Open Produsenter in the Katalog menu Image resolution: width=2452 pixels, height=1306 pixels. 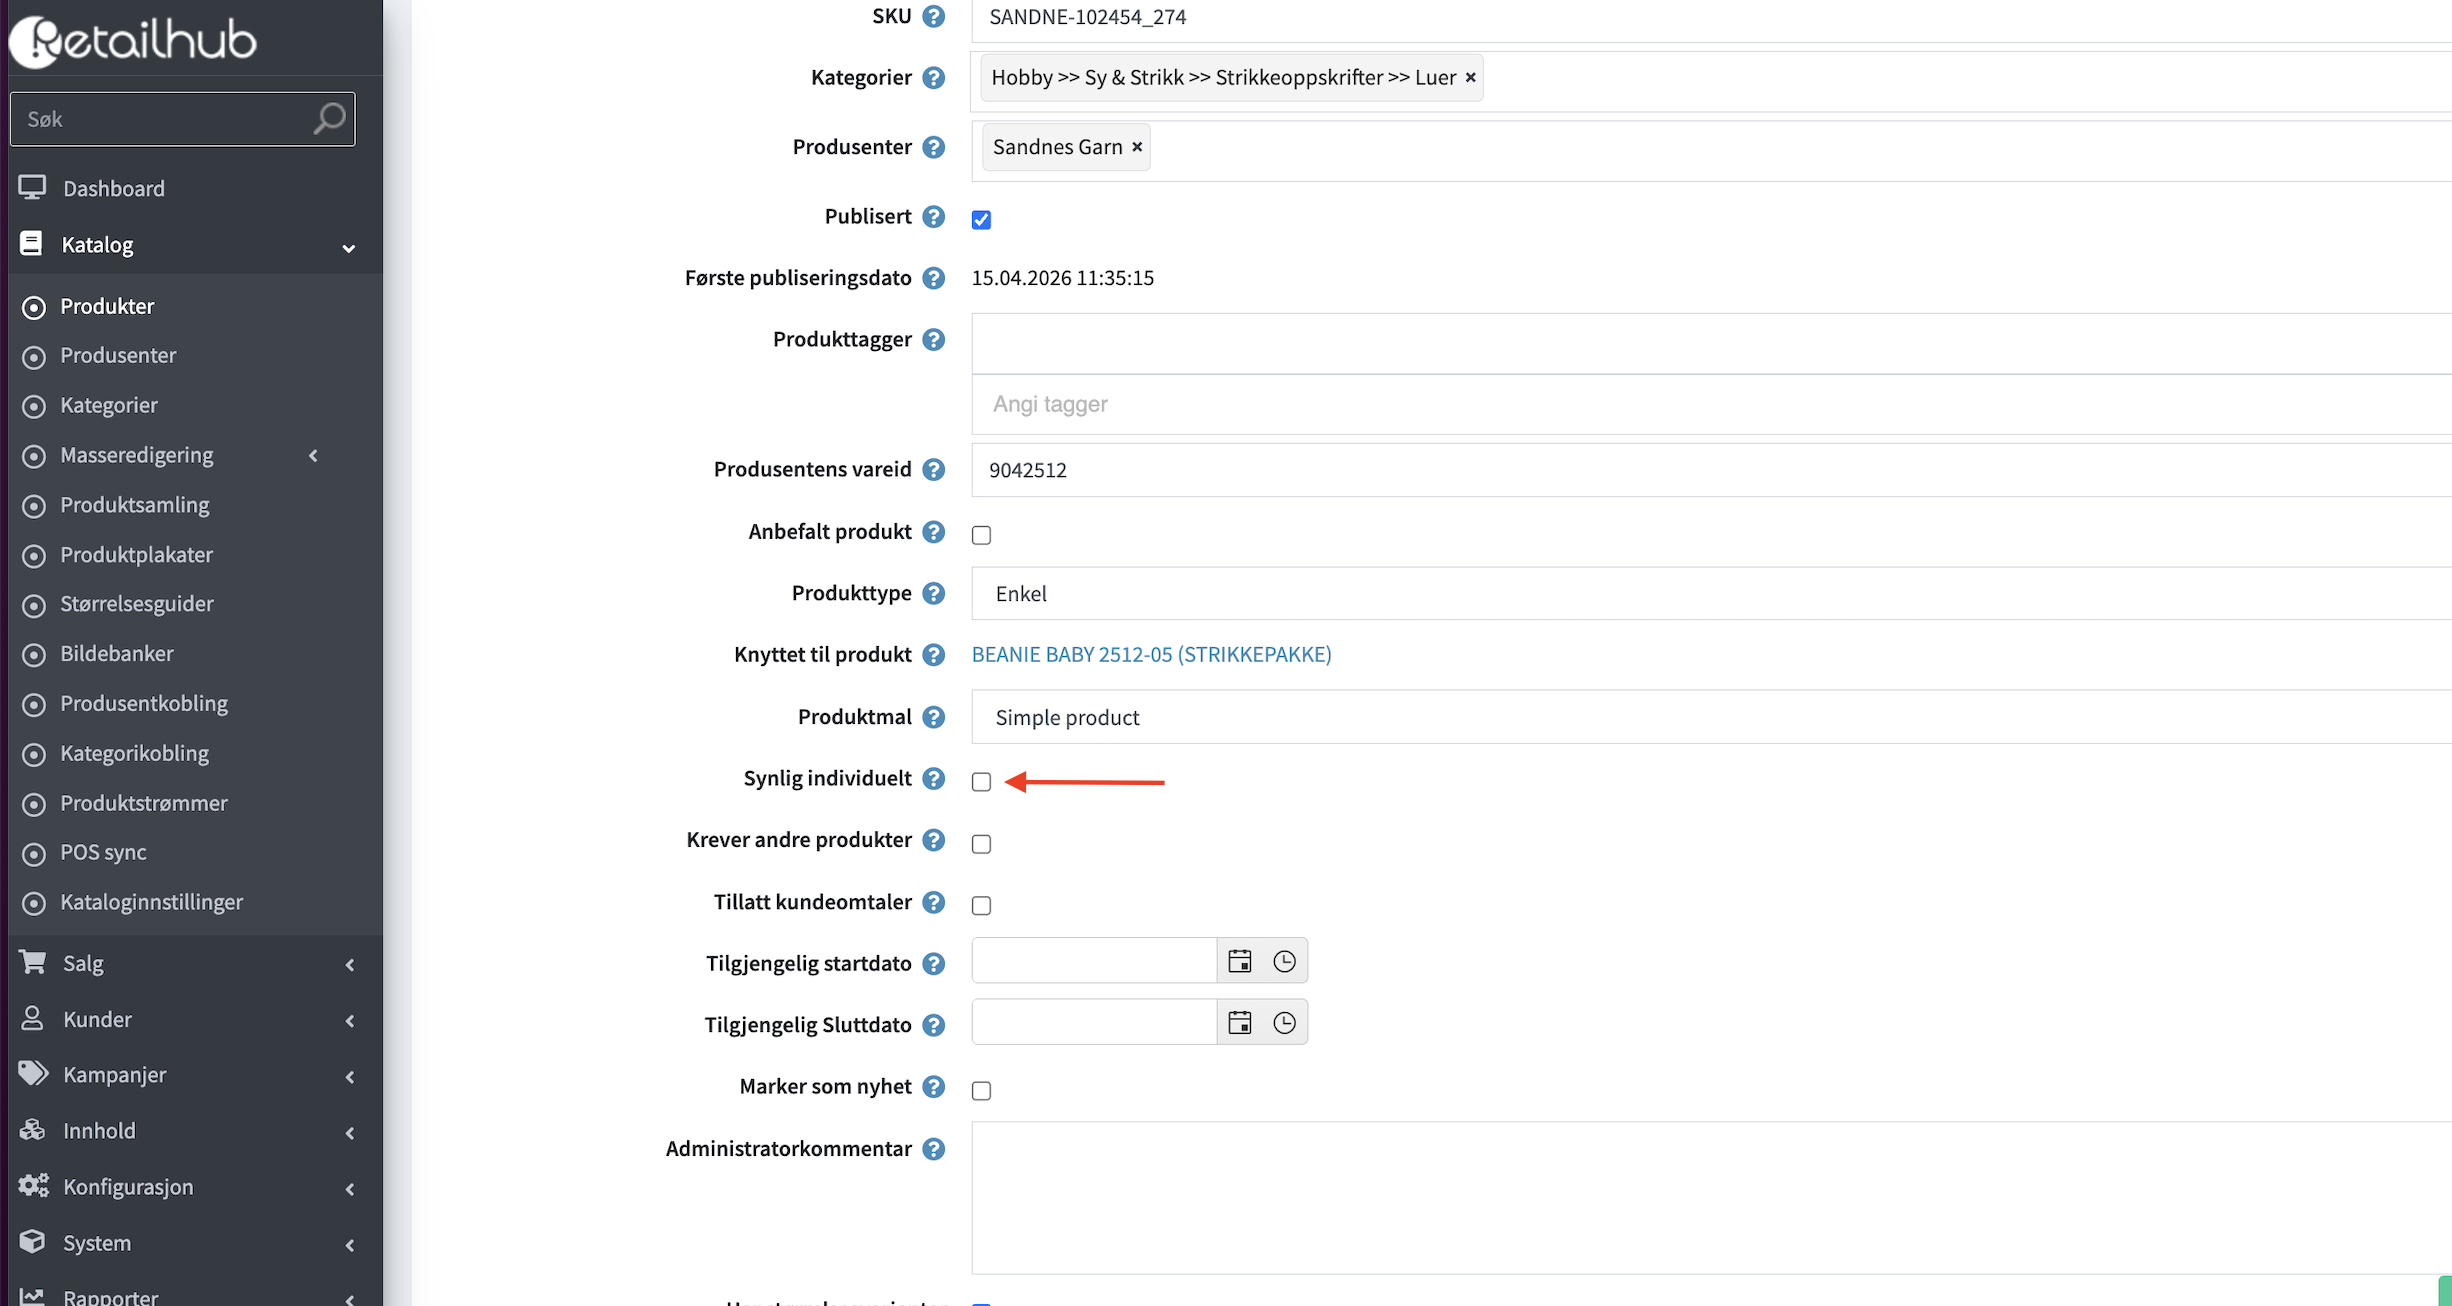tap(118, 356)
